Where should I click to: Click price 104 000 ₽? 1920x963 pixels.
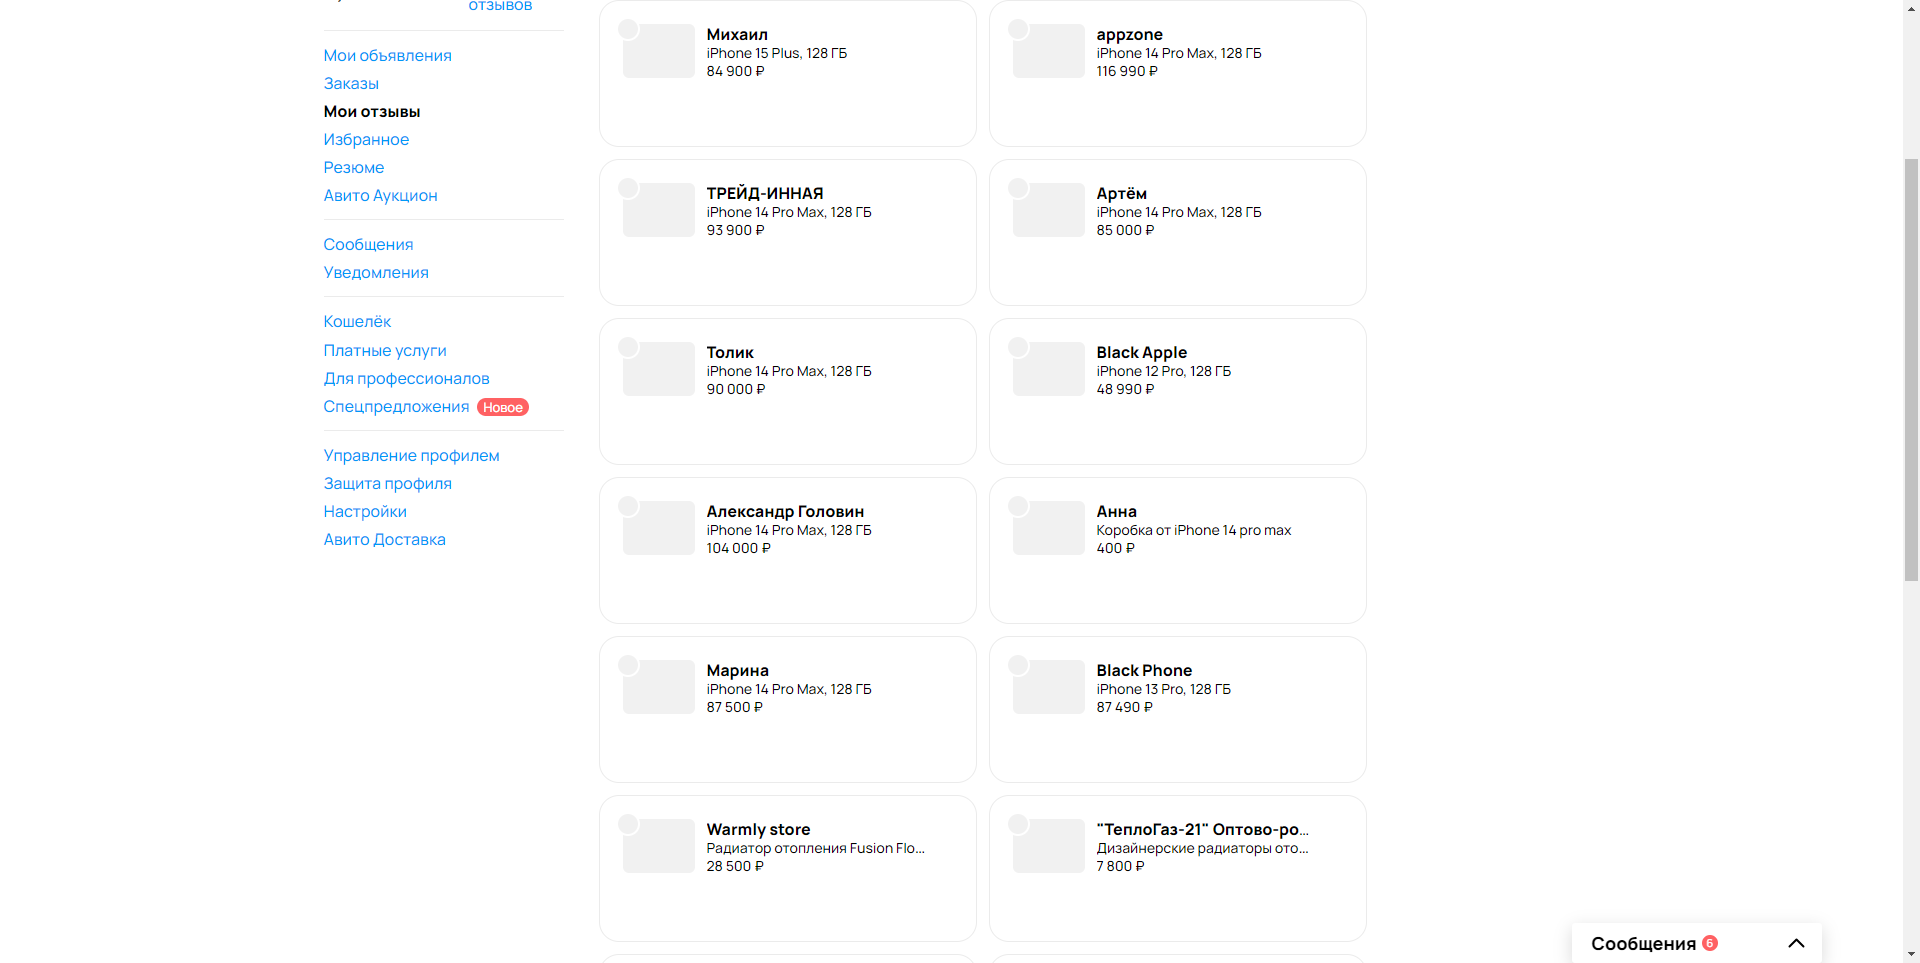pyautogui.click(x=738, y=549)
